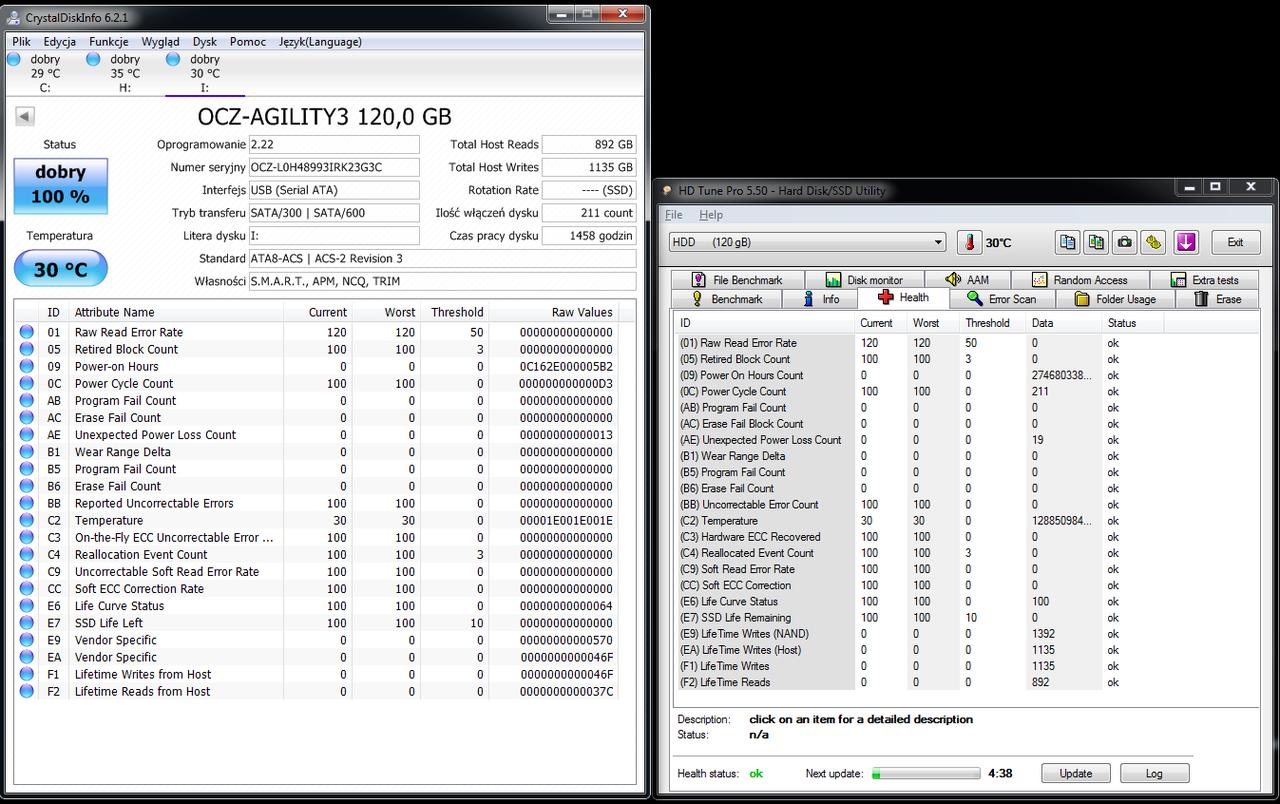This screenshot has height=804, width=1280.
Task: Switch to the Error Scan tab
Action: click(1001, 299)
